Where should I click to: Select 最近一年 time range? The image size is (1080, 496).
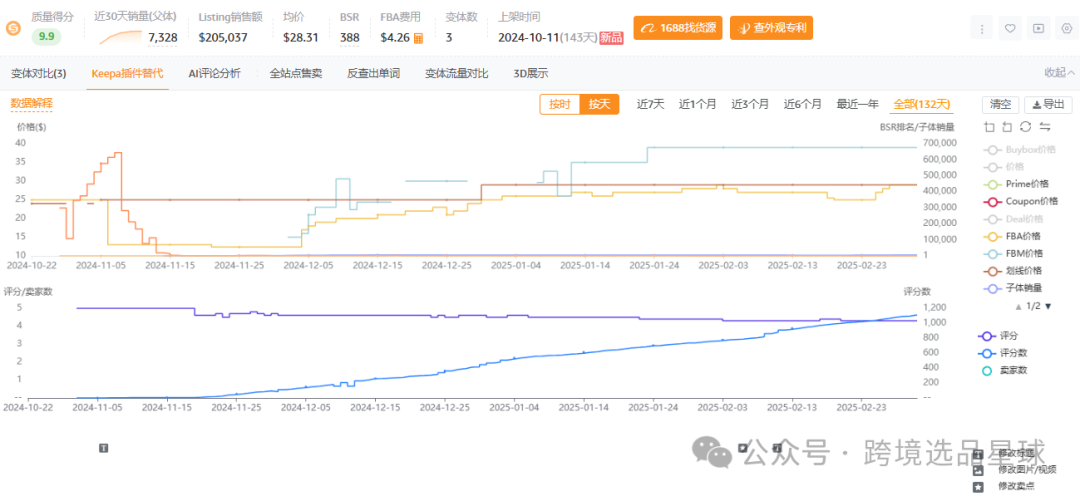tap(858, 105)
